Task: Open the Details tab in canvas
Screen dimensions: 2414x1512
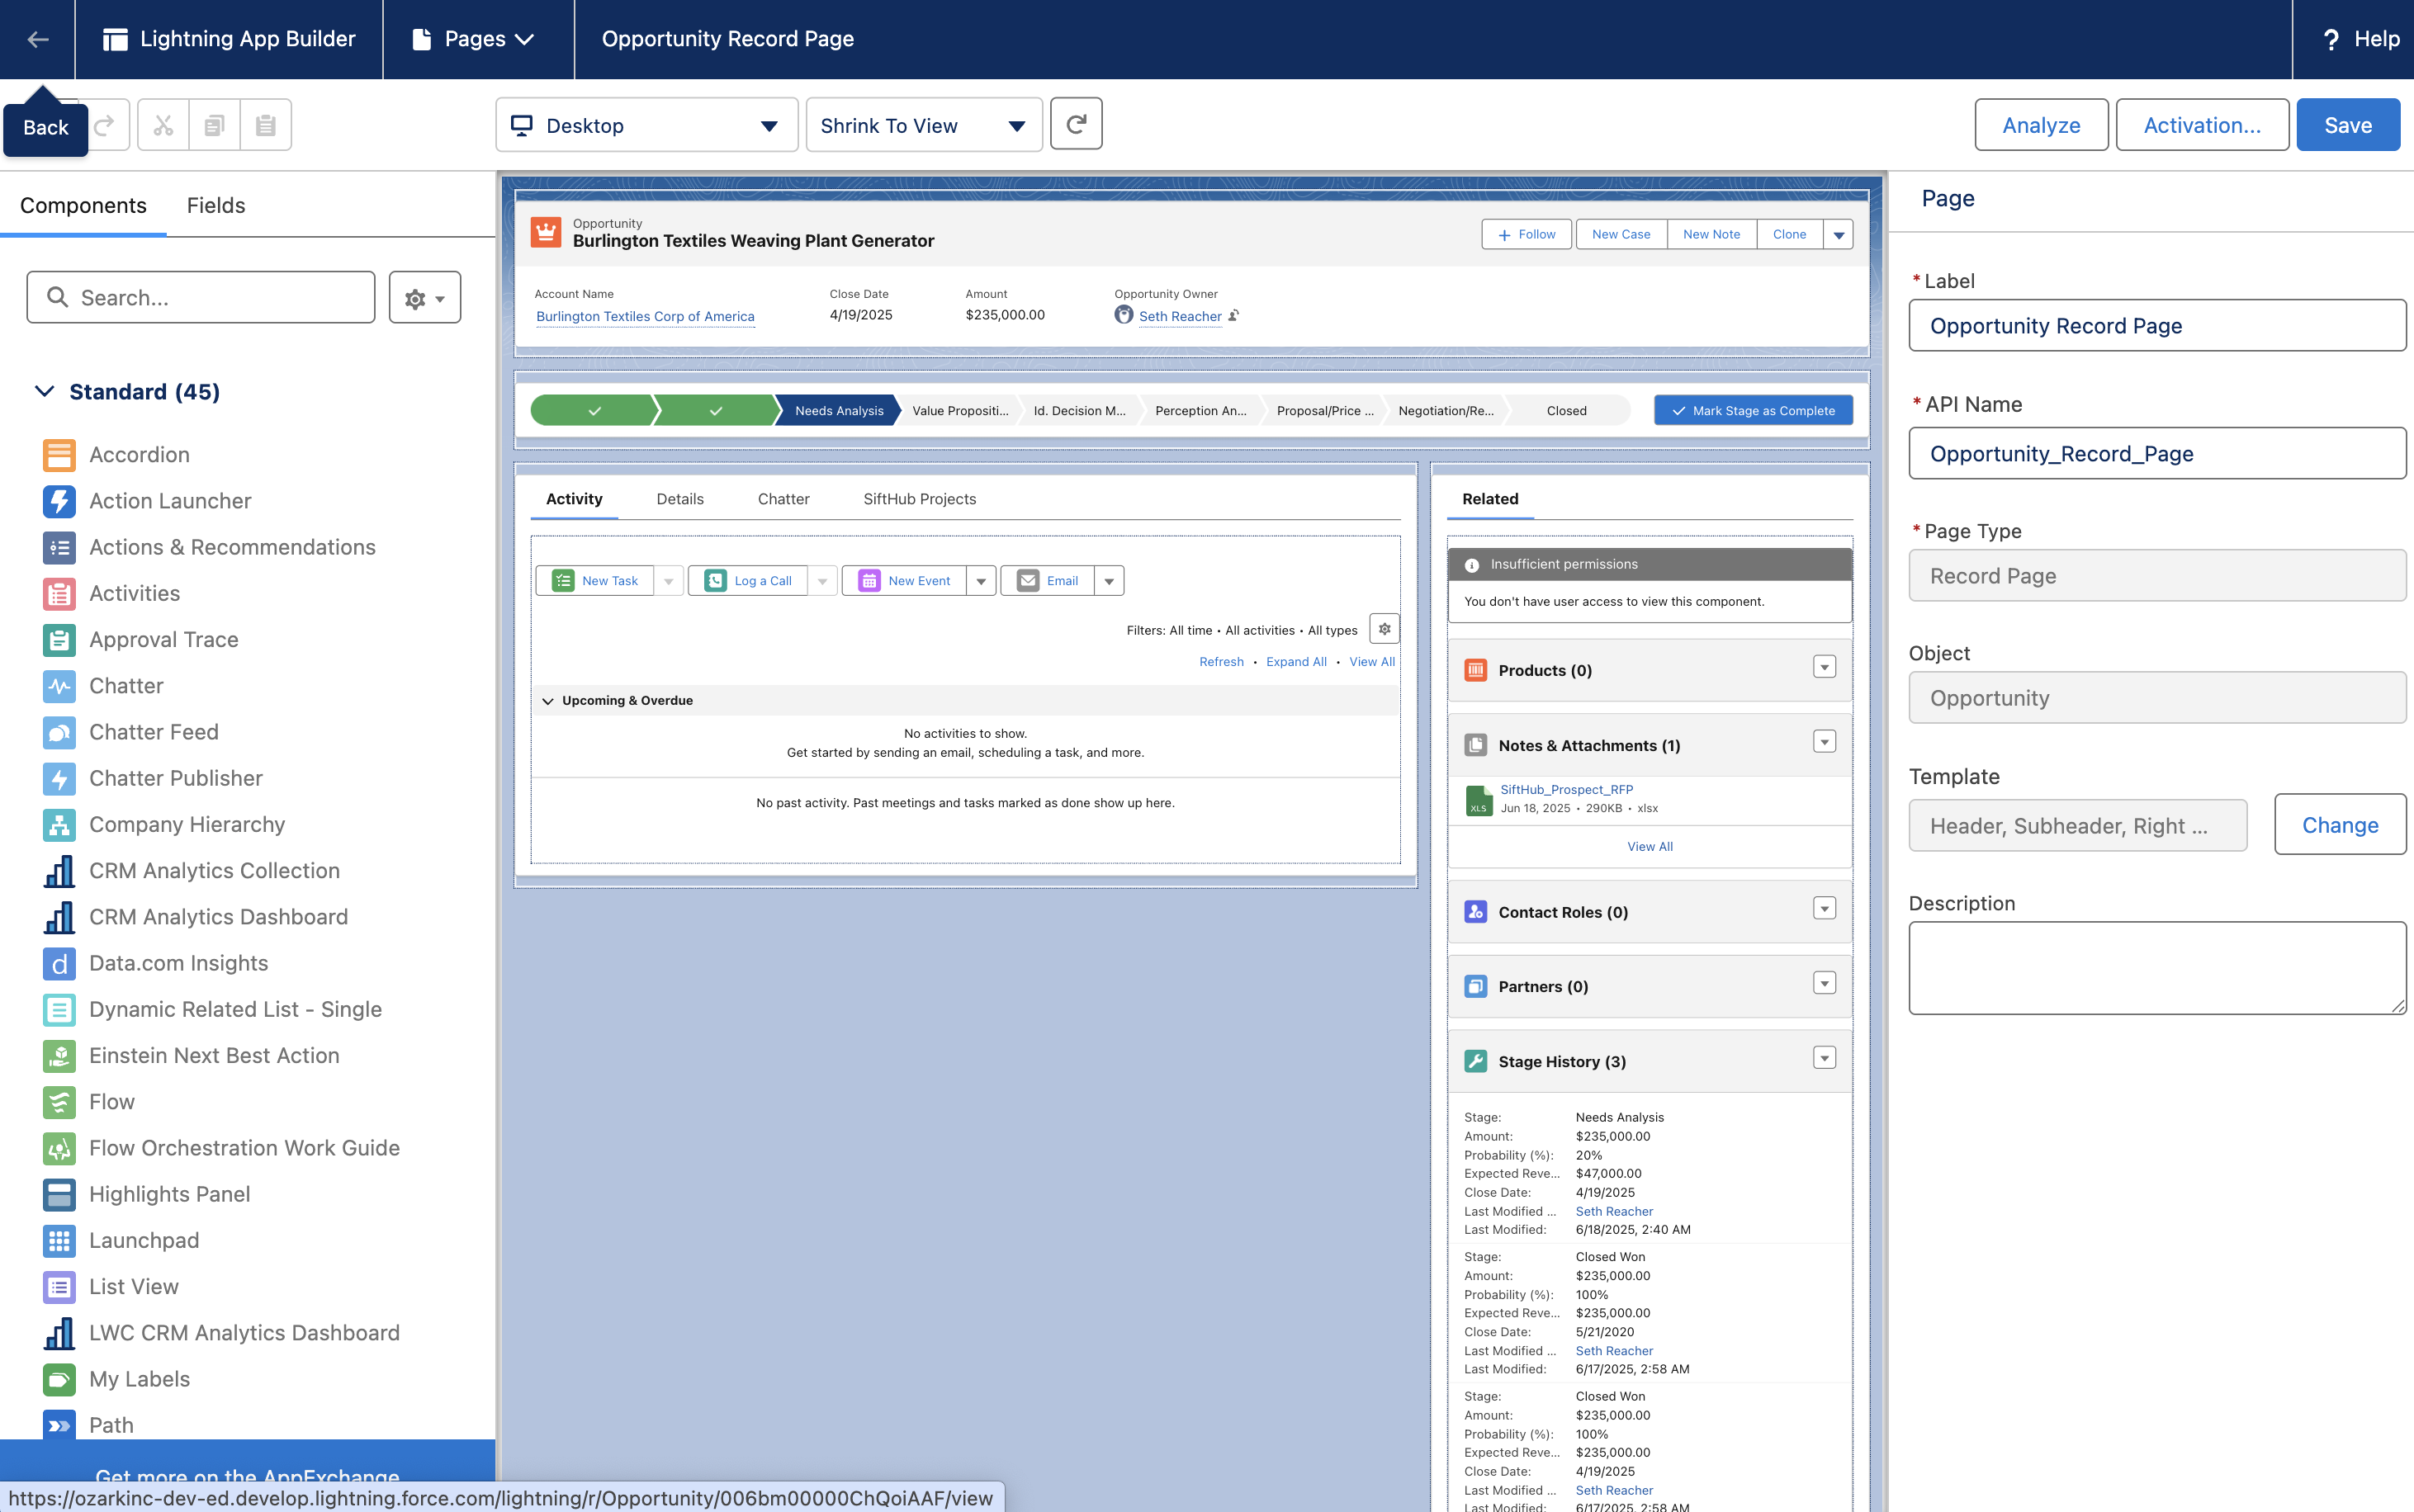Action: [679, 499]
